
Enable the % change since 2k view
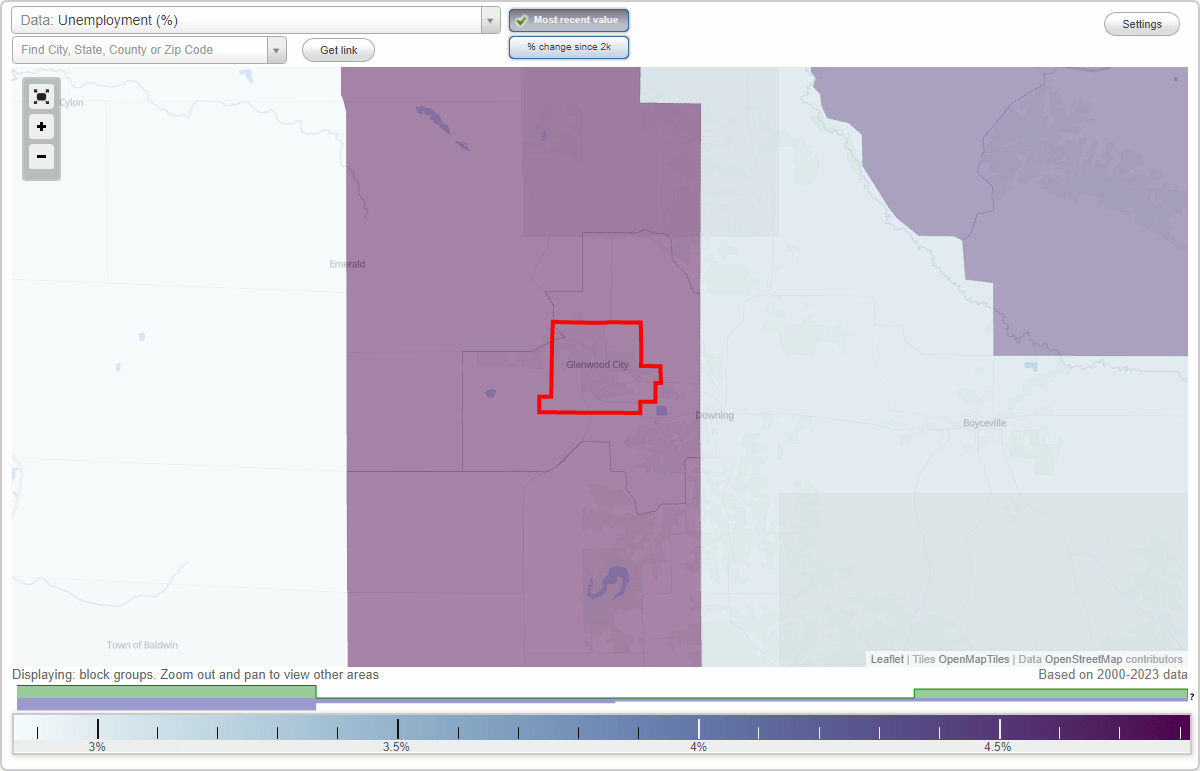[568, 46]
